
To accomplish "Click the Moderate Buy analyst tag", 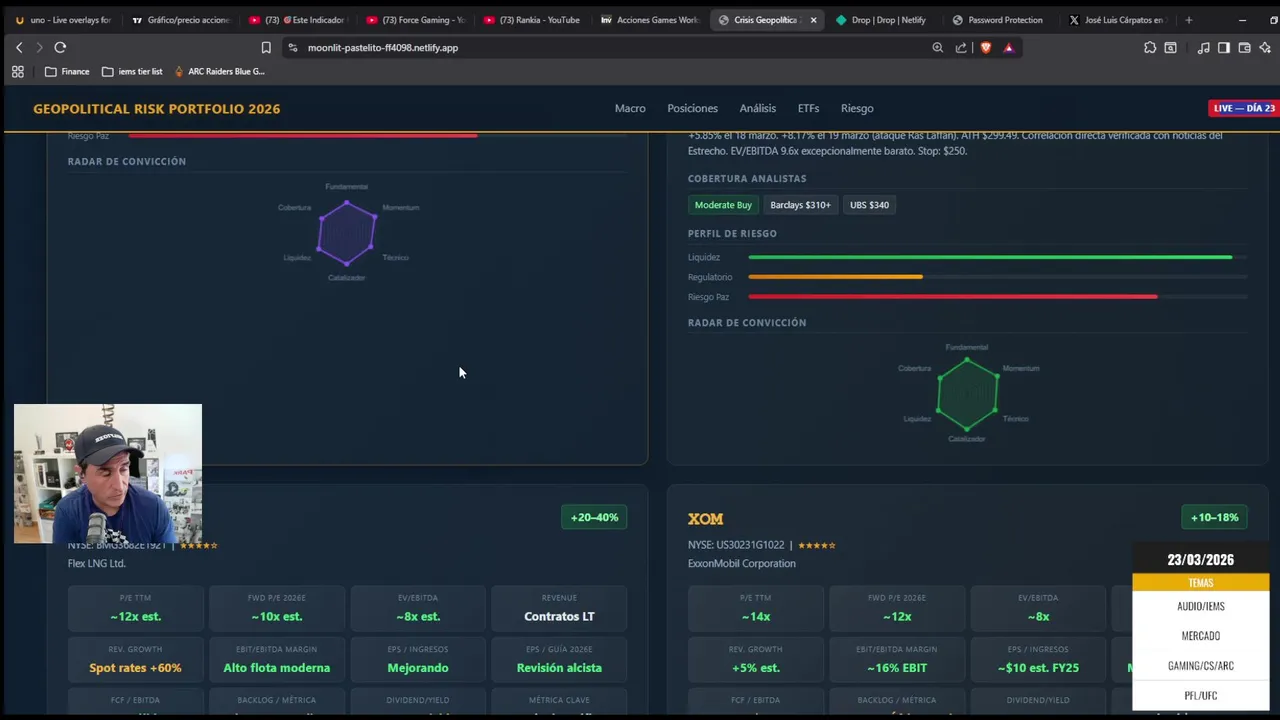I will tap(723, 205).
